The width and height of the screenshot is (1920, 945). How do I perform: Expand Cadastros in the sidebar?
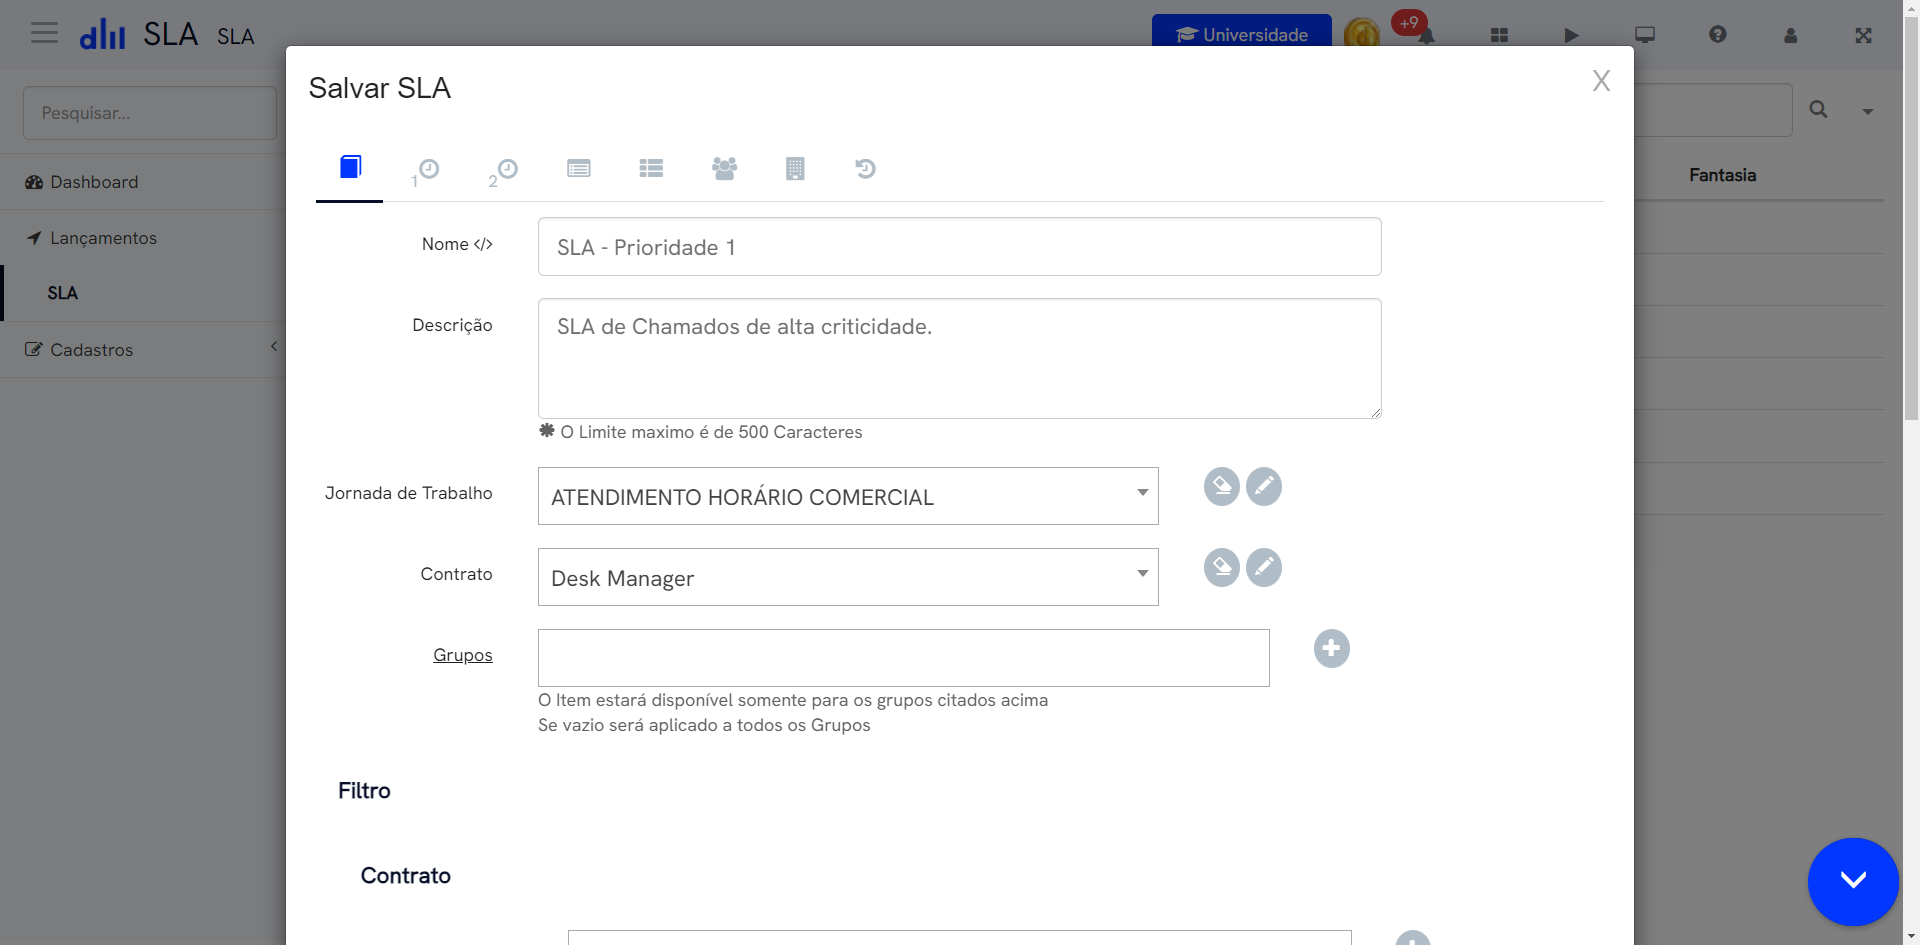click(143, 350)
